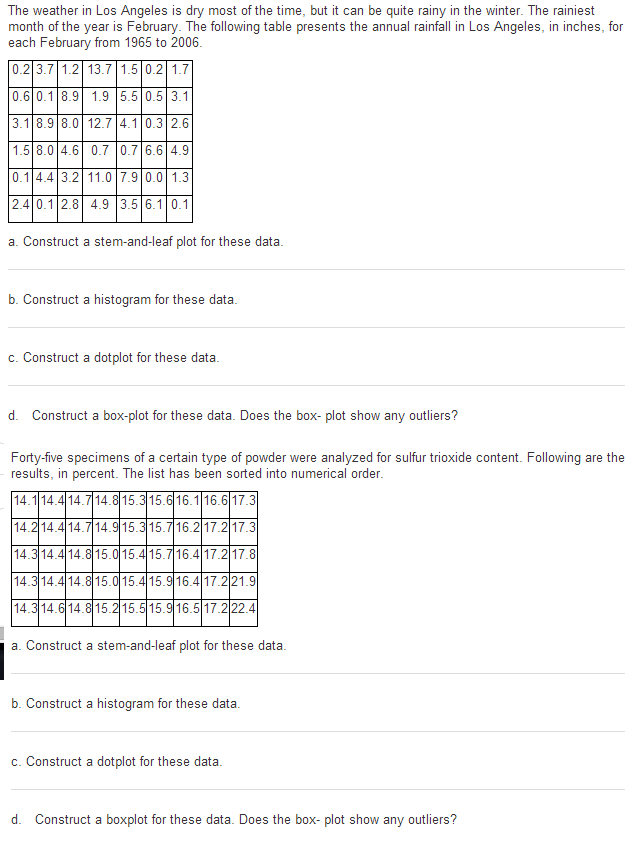Viewport: 625px width, 843px height.
Task: Click 'Forty-five specimens' paragraph text
Action: (x=318, y=466)
